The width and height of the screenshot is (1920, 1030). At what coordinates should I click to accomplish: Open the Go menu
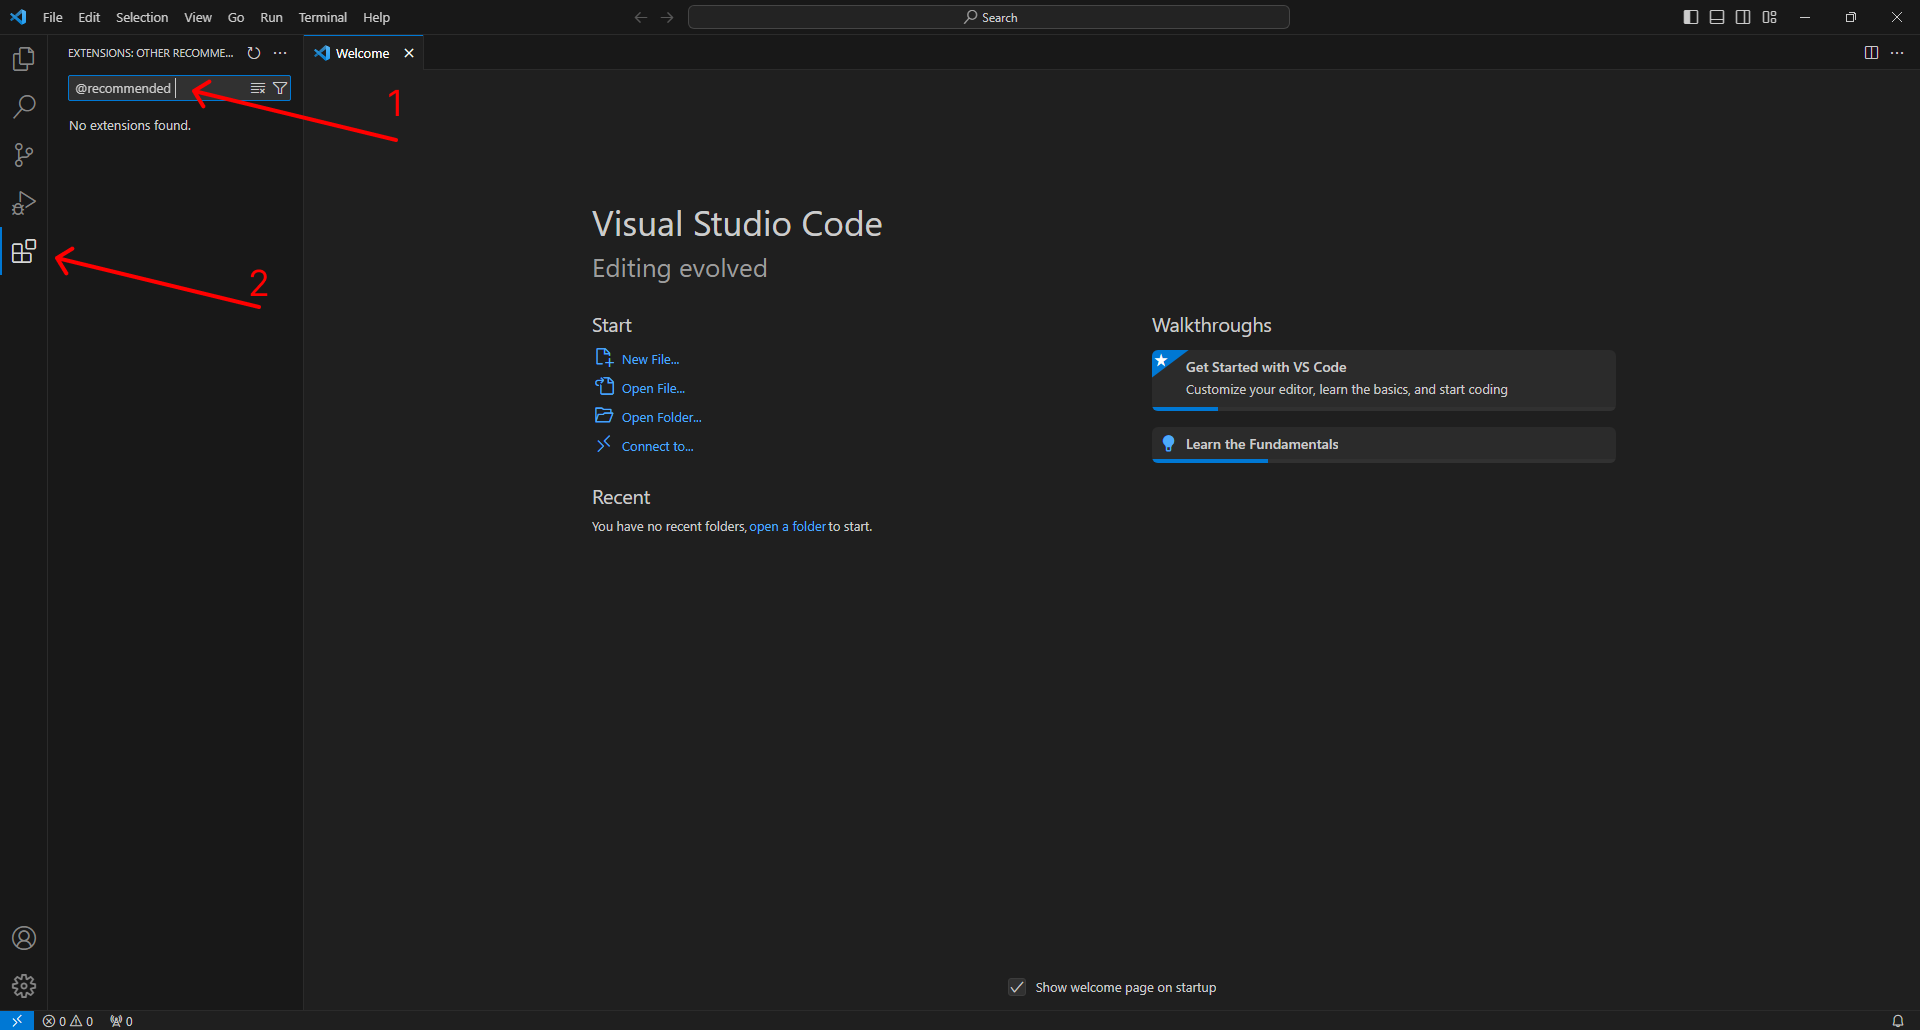[x=236, y=17]
